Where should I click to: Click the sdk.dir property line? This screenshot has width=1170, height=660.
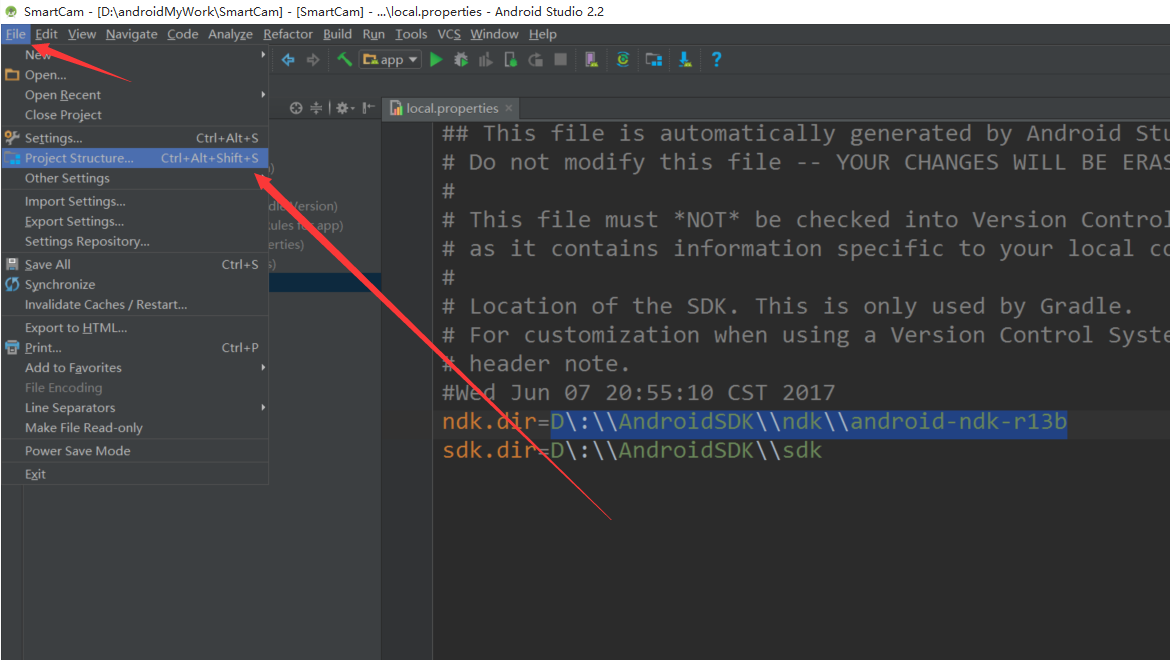pos(632,451)
